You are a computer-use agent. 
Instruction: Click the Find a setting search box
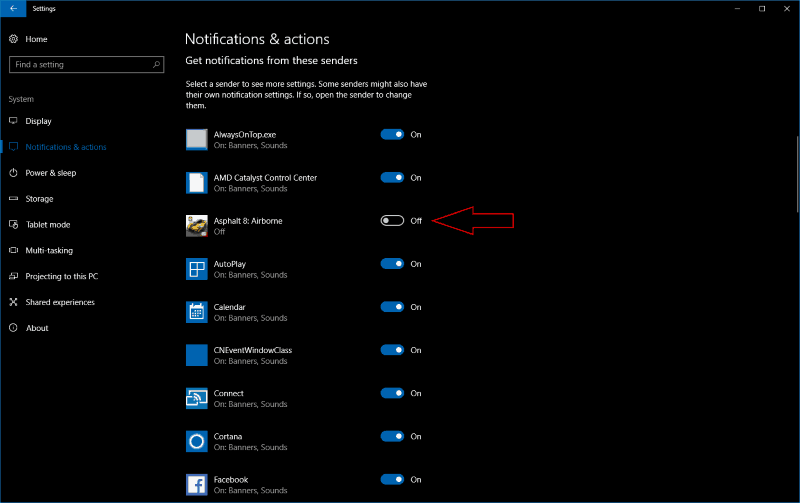point(86,64)
